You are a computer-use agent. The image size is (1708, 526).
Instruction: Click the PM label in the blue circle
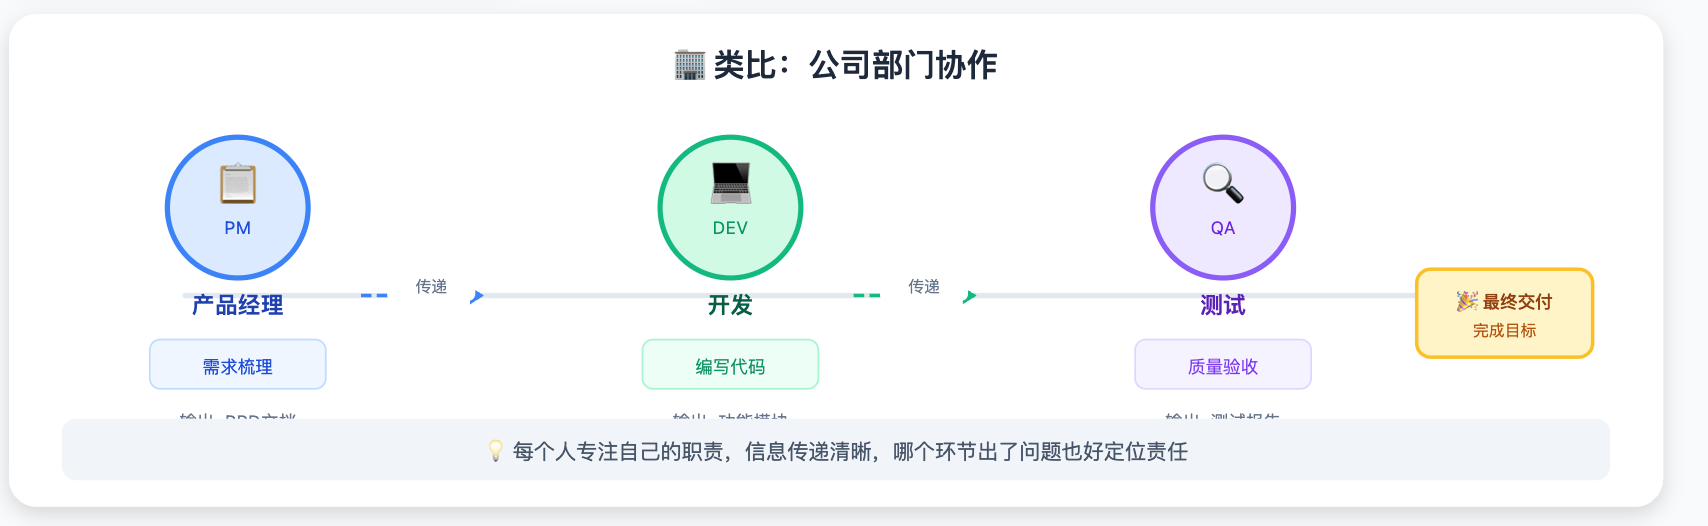tap(238, 228)
